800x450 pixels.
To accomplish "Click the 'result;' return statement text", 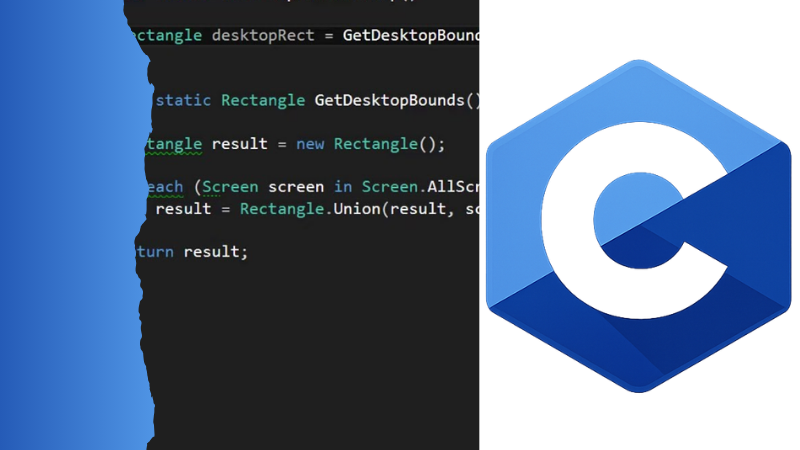I will tap(216, 252).
